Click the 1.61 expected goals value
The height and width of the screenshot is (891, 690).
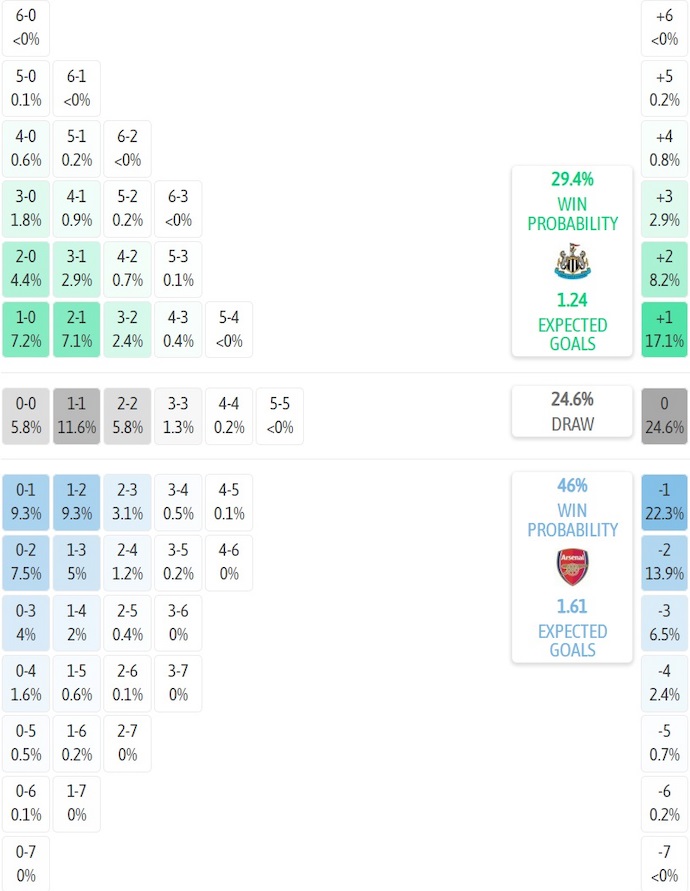[x=571, y=607]
